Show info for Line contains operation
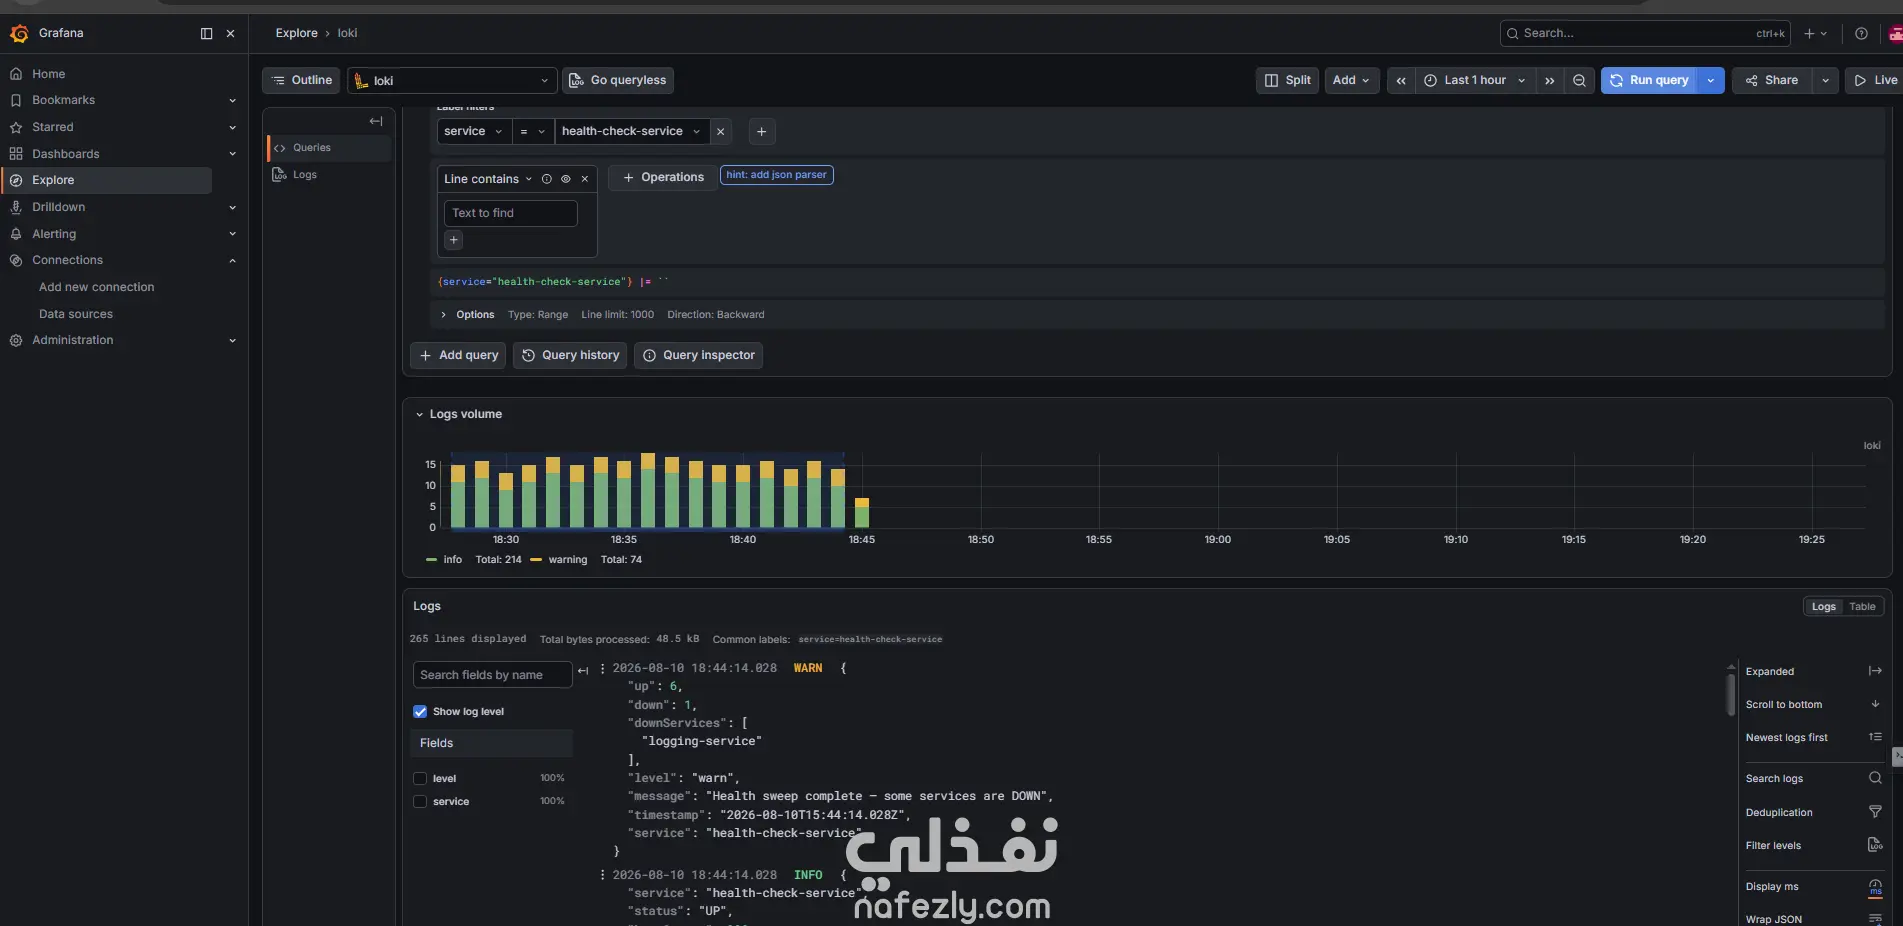 coord(547,179)
